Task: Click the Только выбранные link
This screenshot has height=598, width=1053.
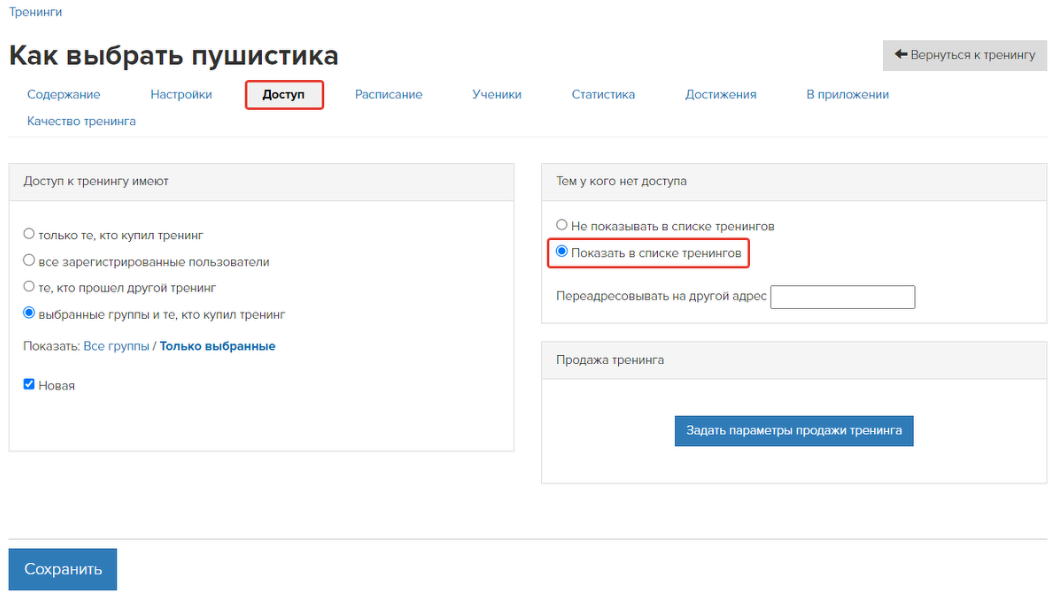Action: [x=218, y=346]
